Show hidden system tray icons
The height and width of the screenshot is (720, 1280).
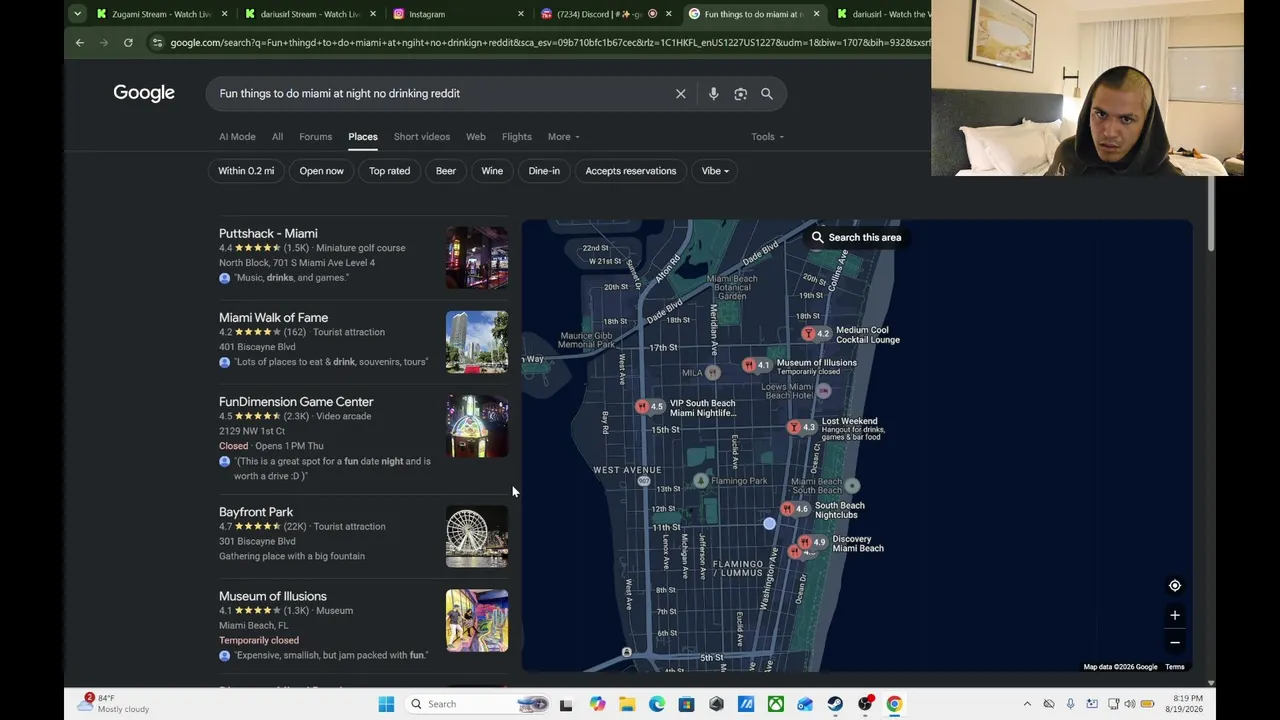click(x=1027, y=704)
